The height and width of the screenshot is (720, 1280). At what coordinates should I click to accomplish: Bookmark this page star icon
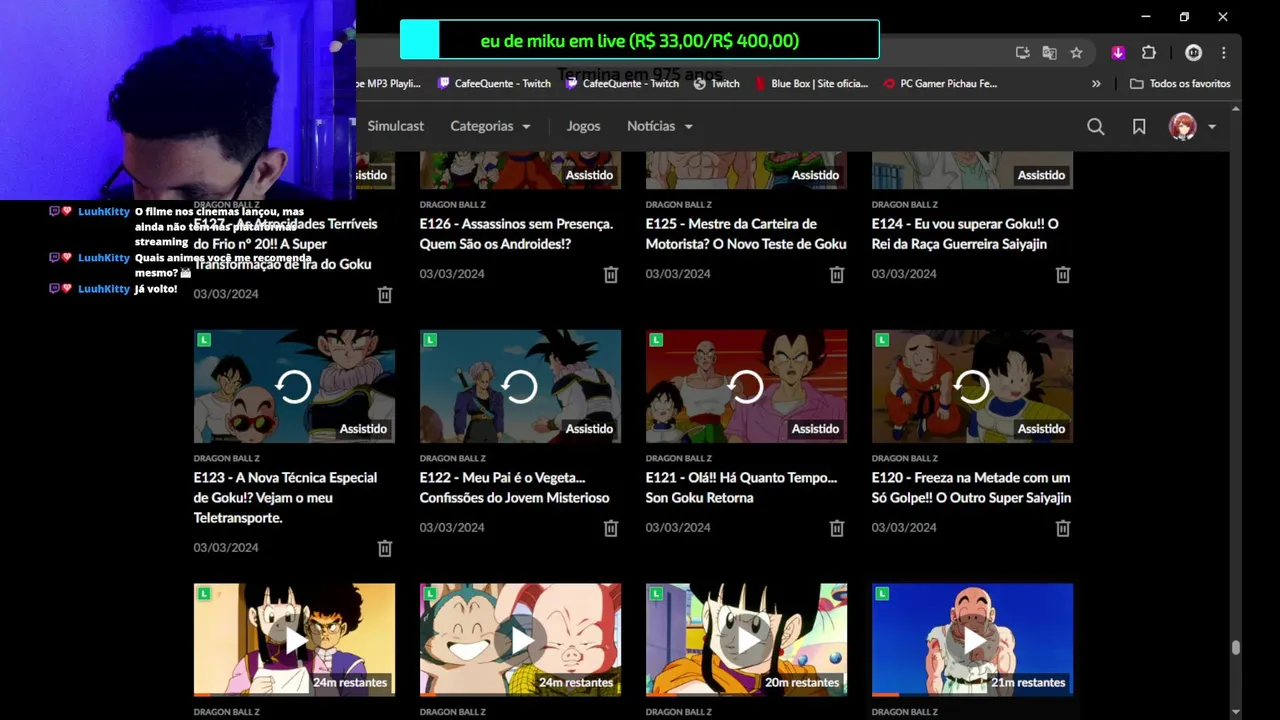[x=1076, y=53]
